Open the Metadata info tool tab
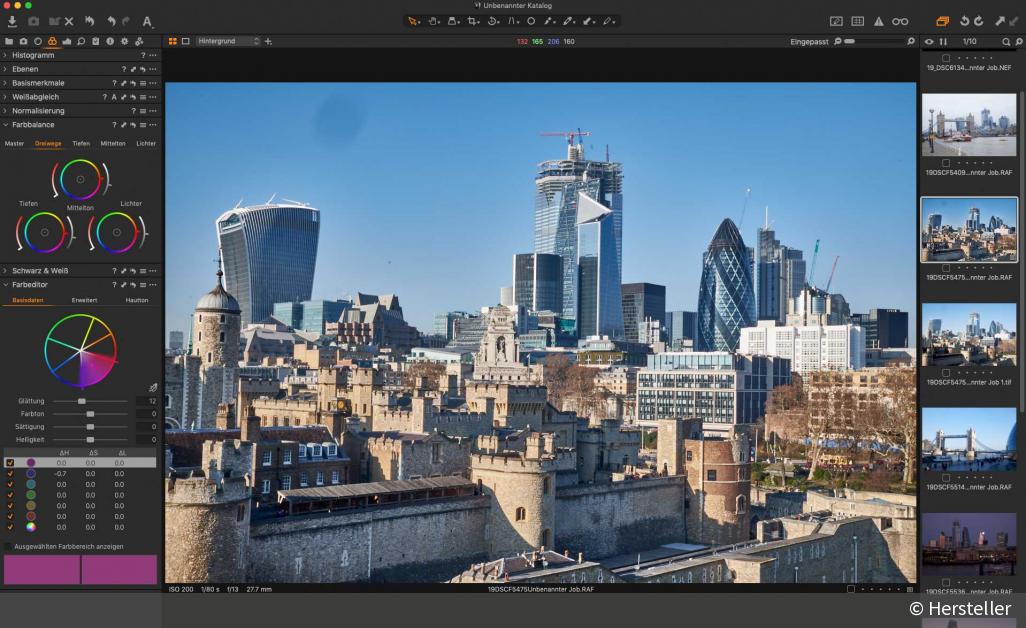Viewport: 1026px width, 628px height. [x=110, y=41]
